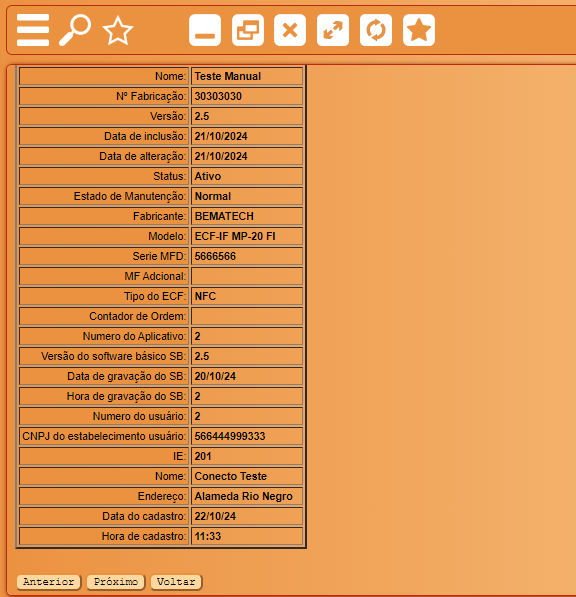Screen dimensions: 576x597
Task: Go to next record with Próximo
Action: pyautogui.click(x=116, y=582)
